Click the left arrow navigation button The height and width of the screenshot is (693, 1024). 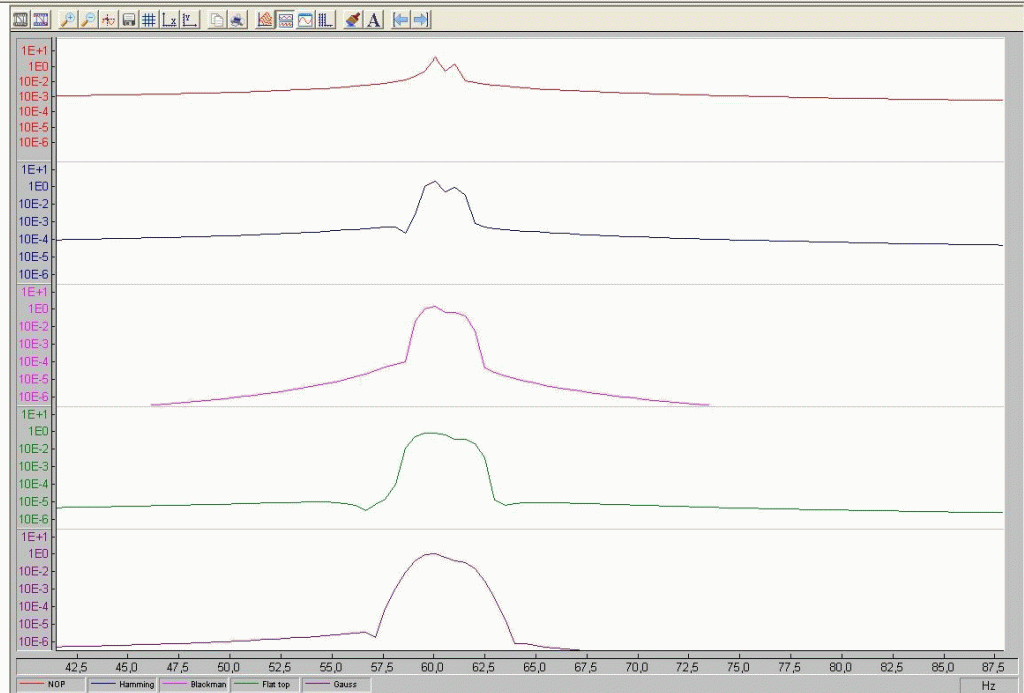pos(401,20)
